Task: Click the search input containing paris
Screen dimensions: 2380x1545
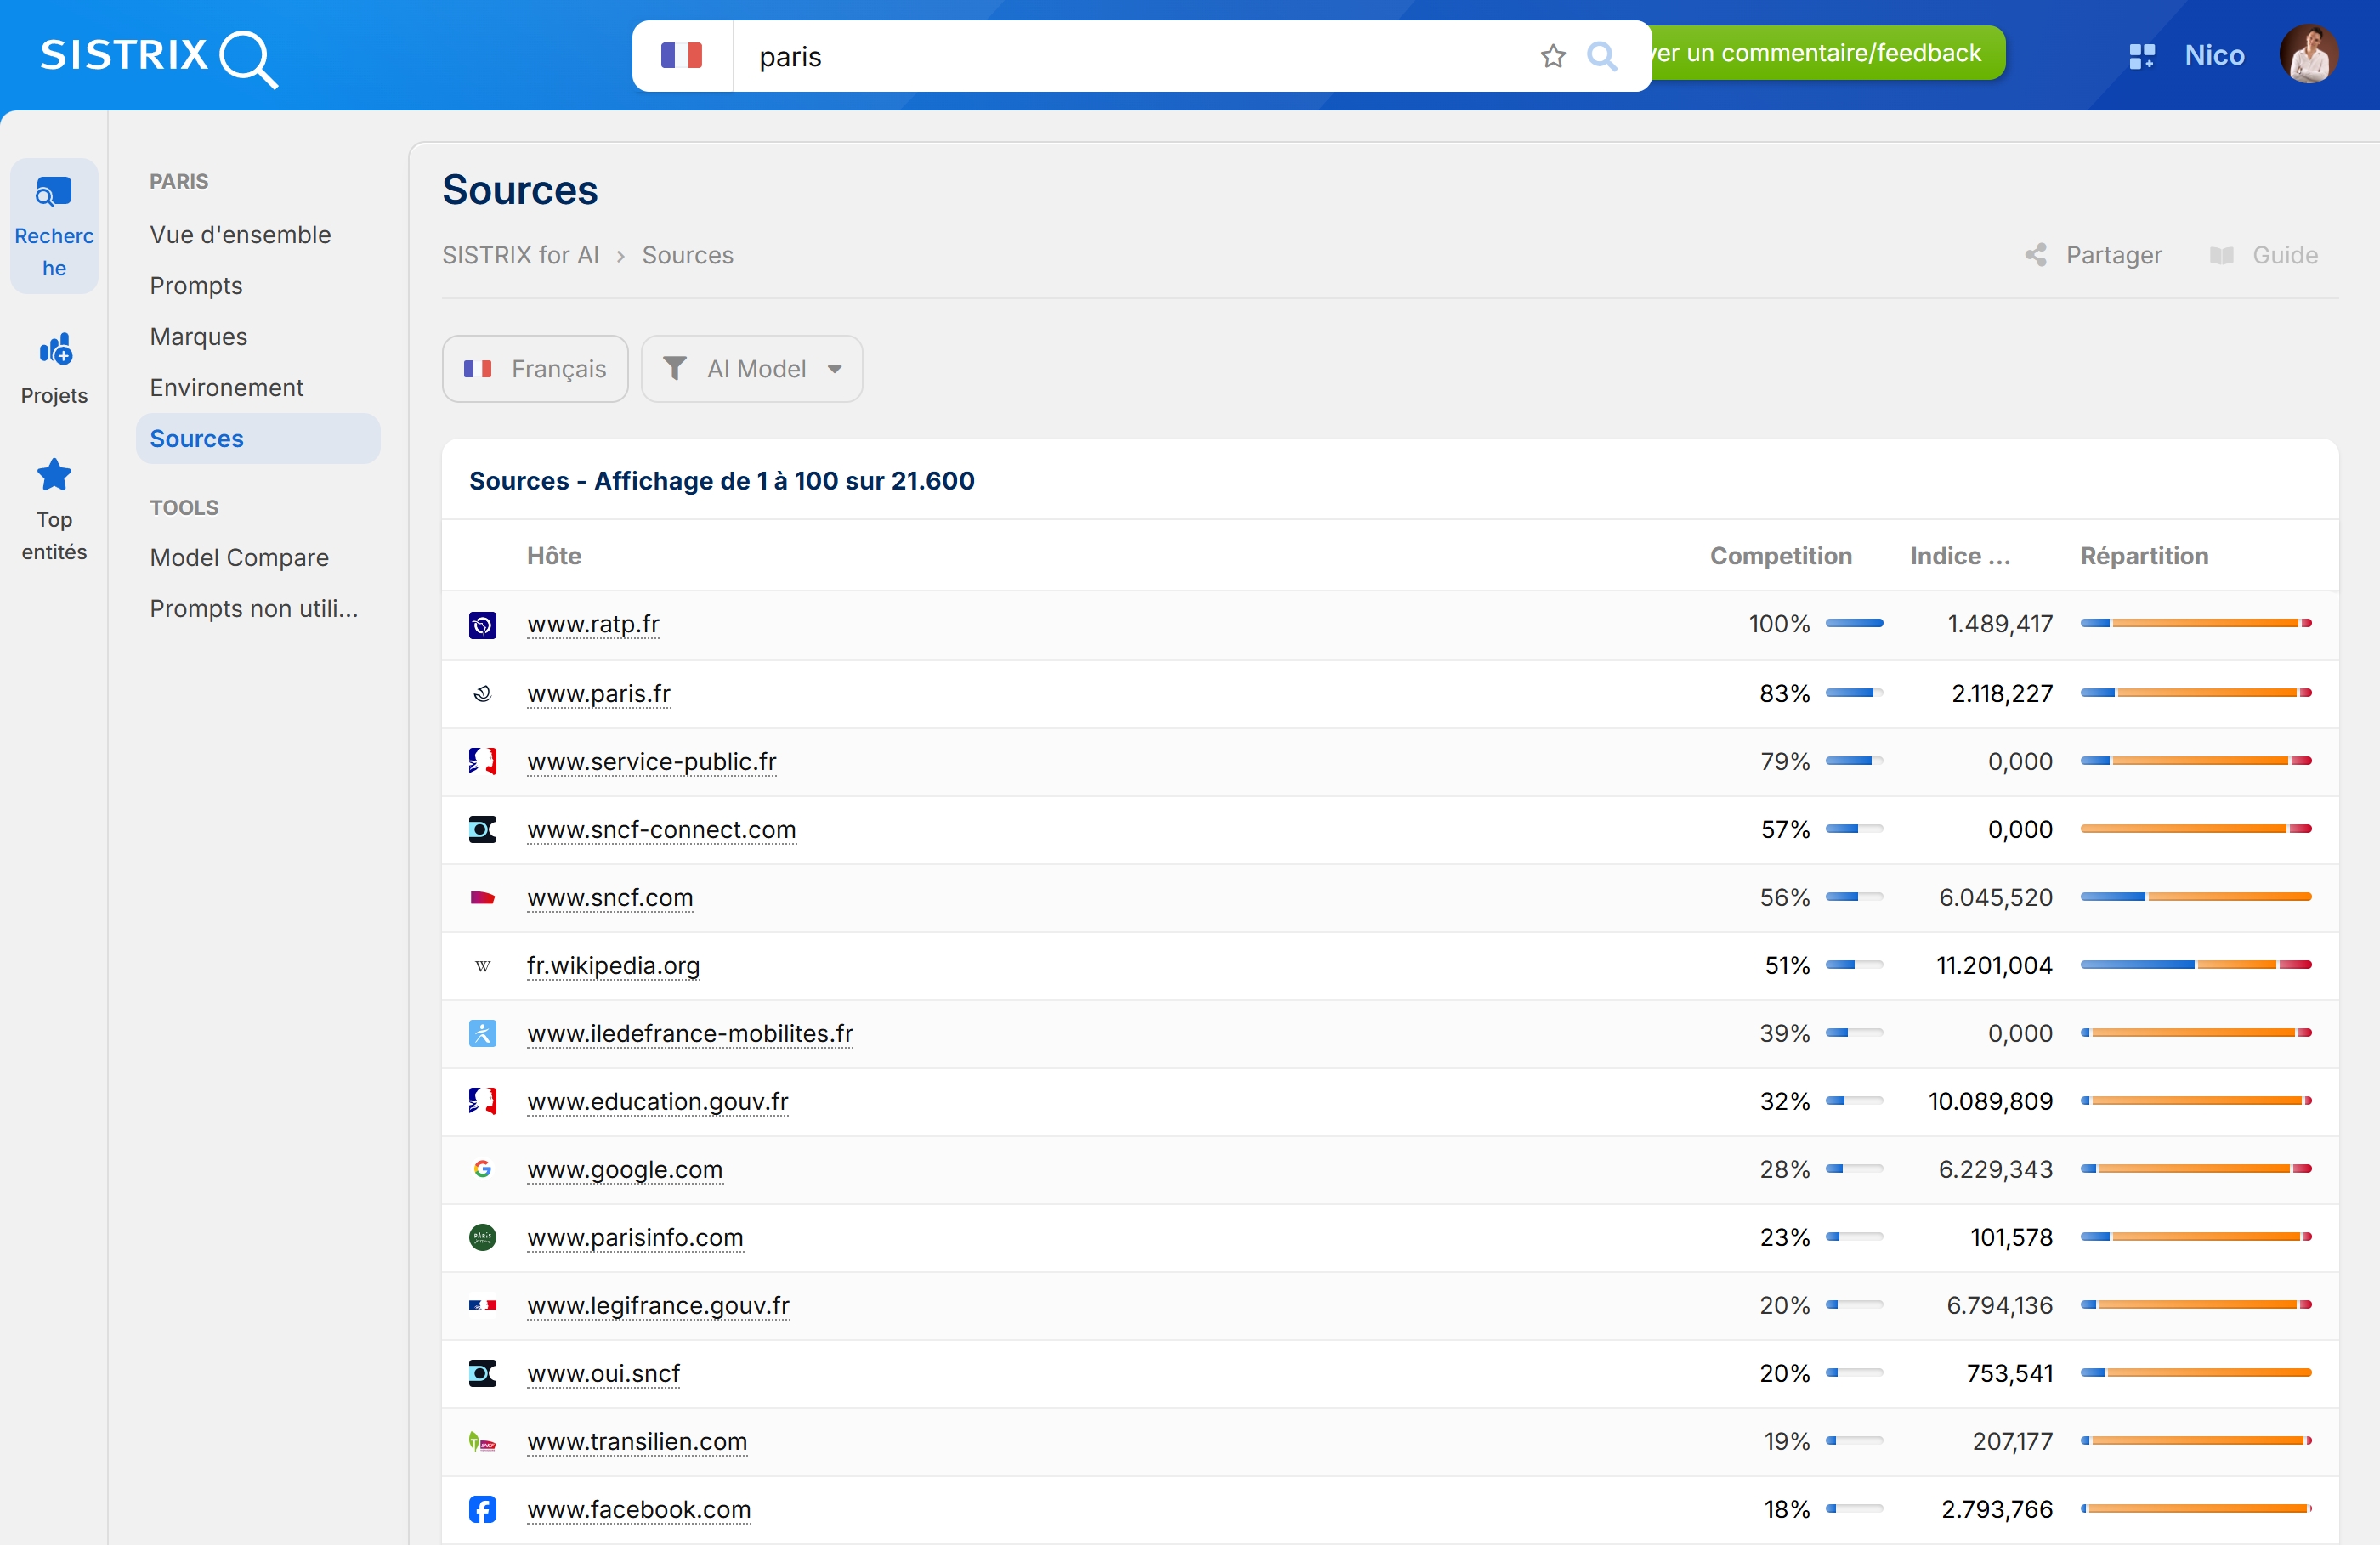Action: click(1130, 56)
